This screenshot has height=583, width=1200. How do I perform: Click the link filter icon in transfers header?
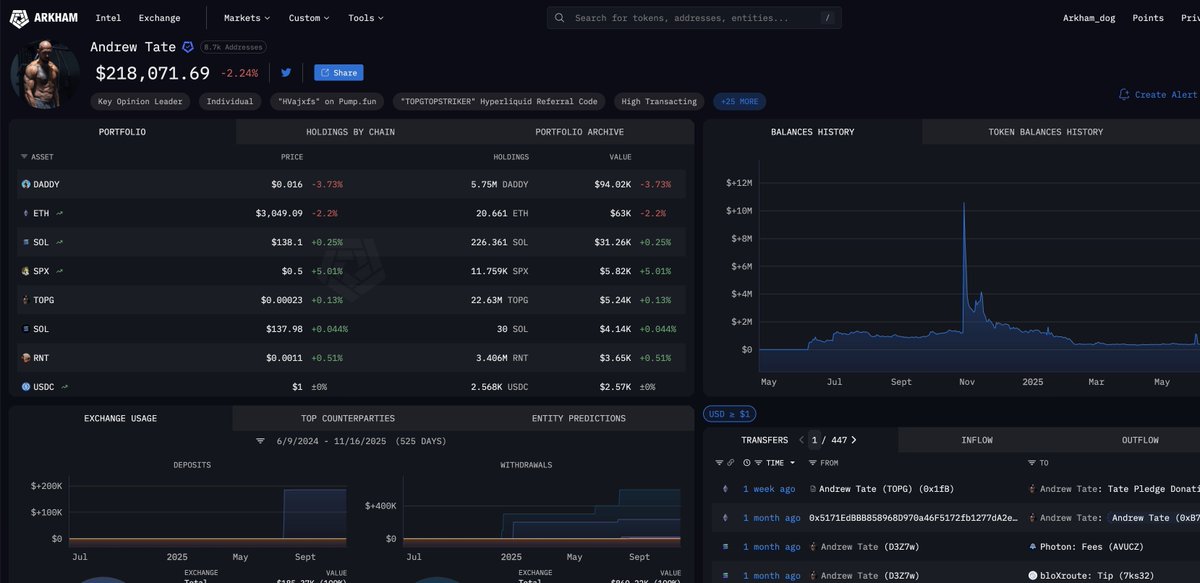(731, 463)
